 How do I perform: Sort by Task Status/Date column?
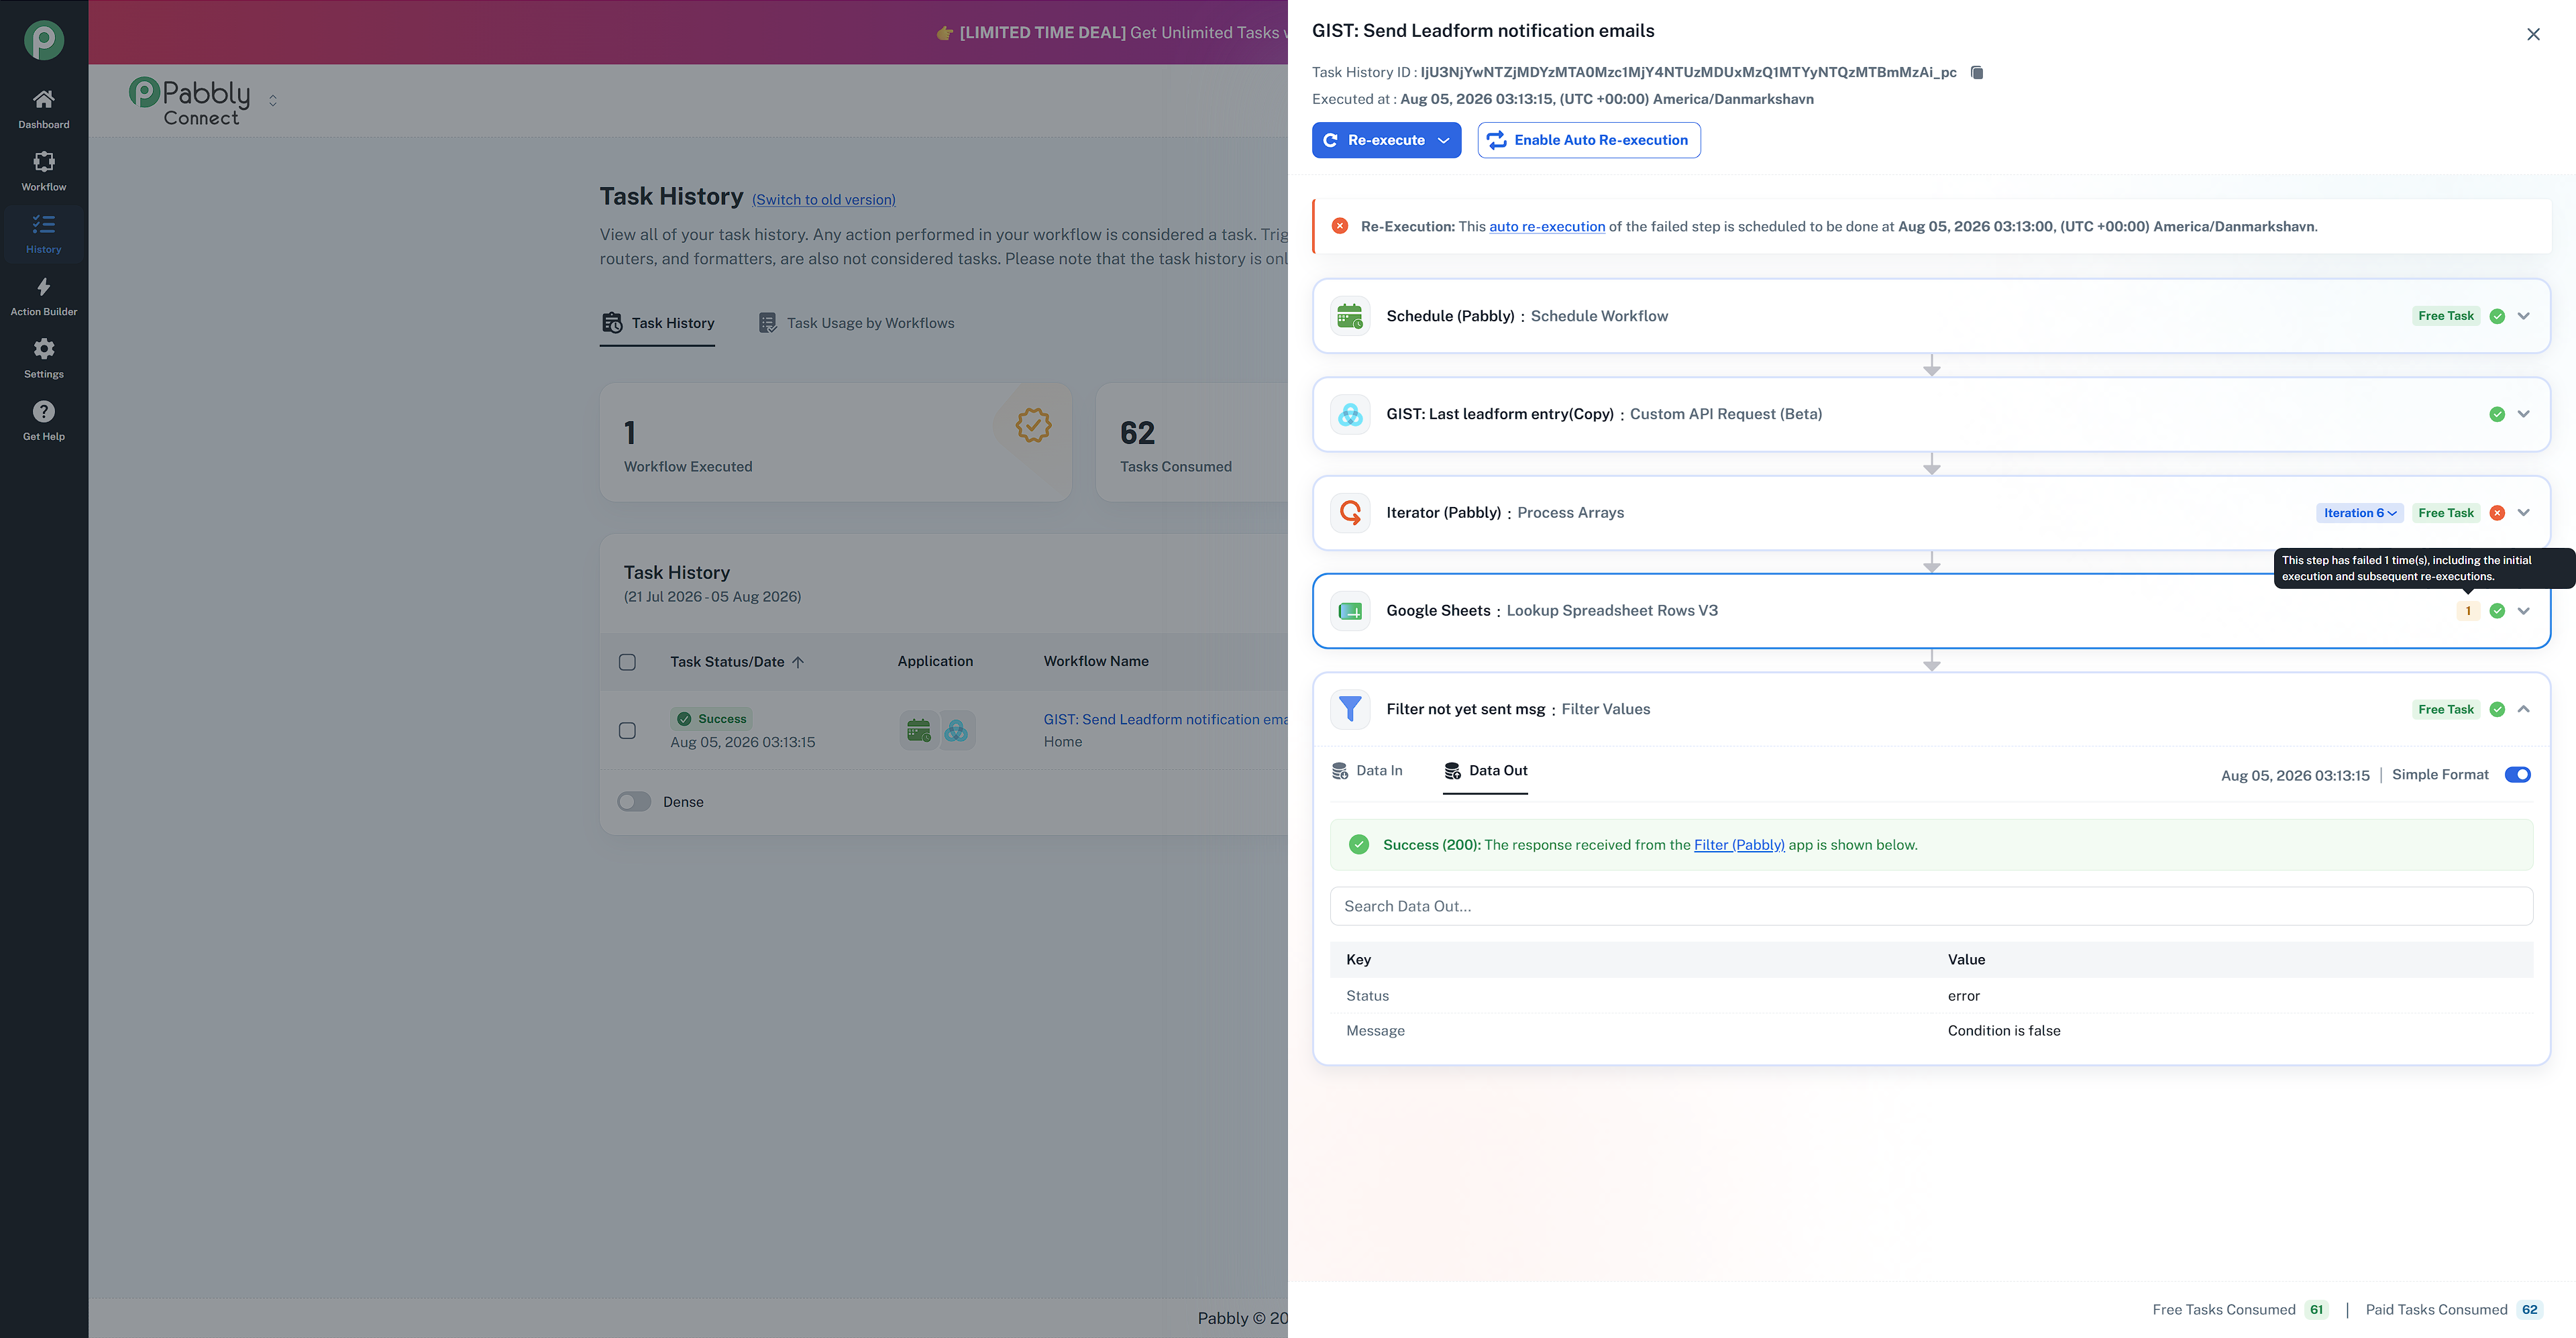pos(736,662)
